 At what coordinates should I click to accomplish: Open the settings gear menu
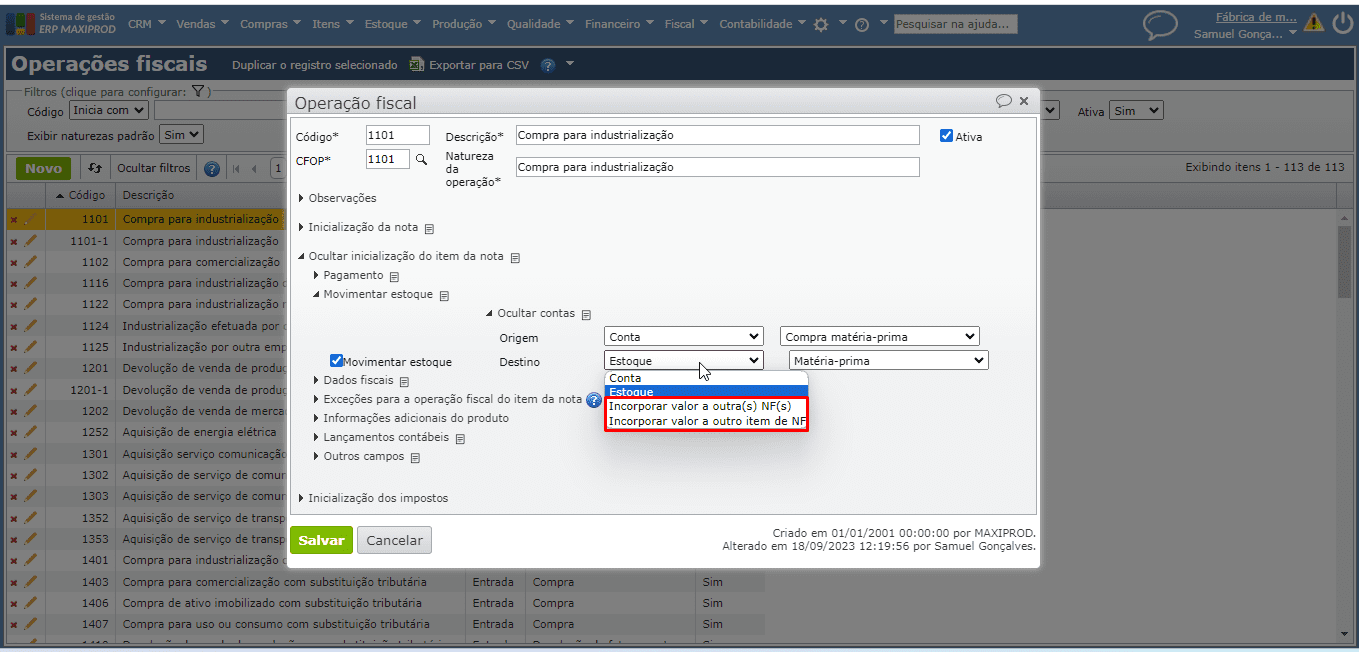[x=821, y=24]
